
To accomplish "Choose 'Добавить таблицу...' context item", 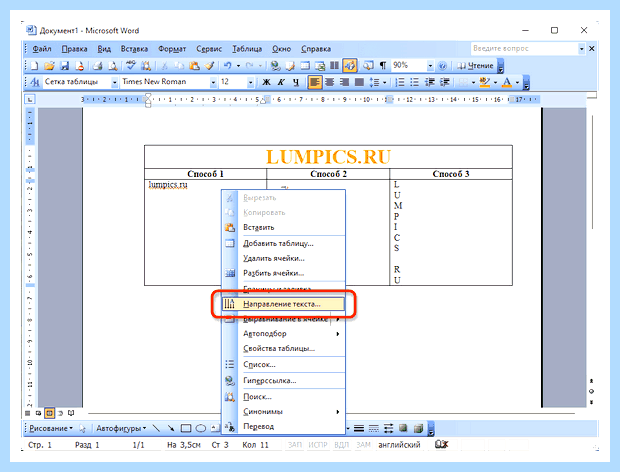I will pyautogui.click(x=283, y=244).
